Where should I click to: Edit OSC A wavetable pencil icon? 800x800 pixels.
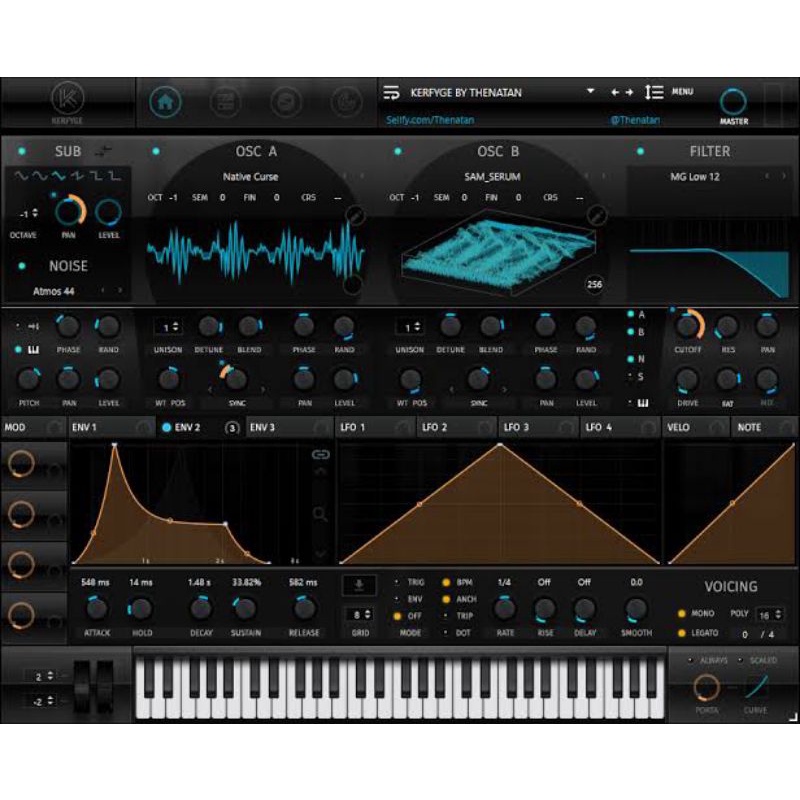coord(356,216)
